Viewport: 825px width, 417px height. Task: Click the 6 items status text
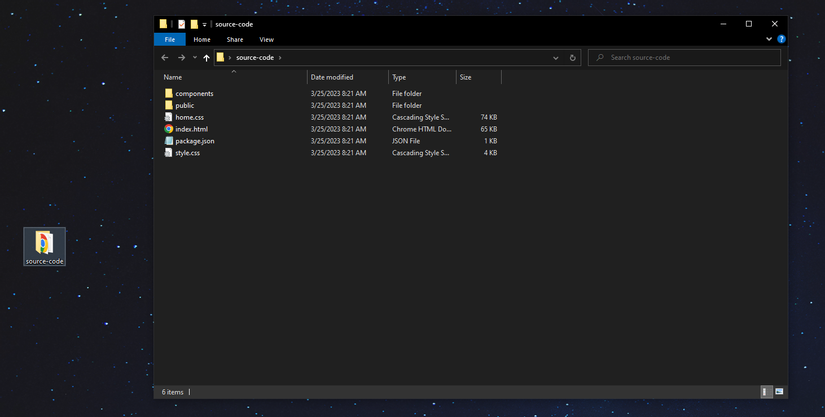173,392
